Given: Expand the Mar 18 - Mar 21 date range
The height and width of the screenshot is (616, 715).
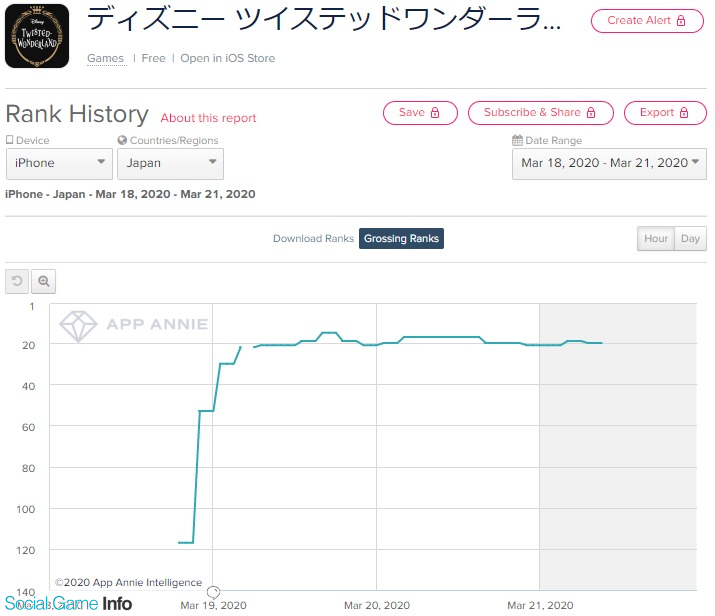Looking at the screenshot, I should [609, 163].
